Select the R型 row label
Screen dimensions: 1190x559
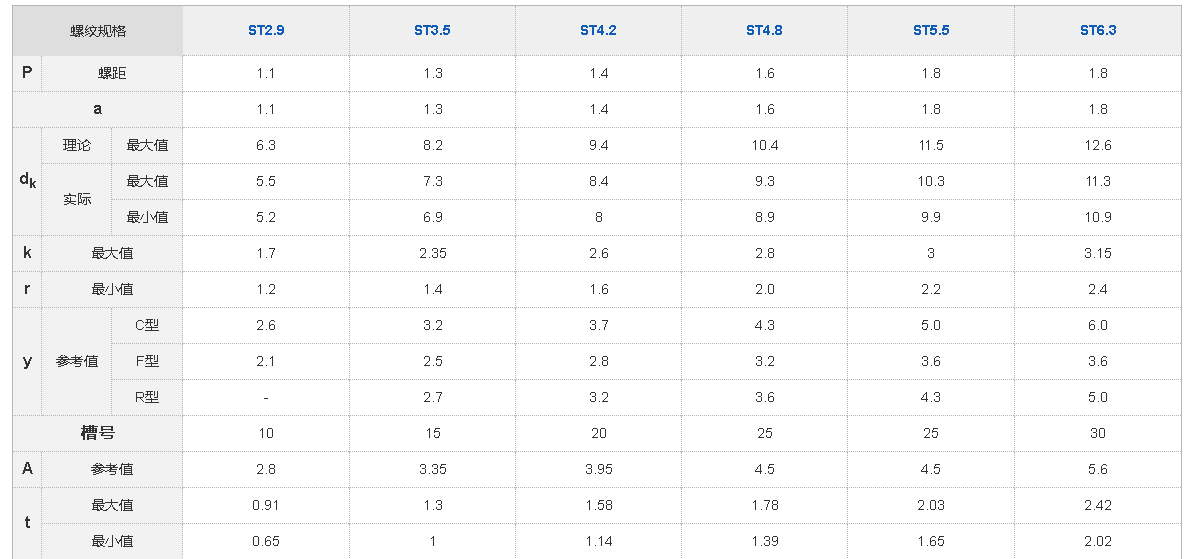coord(147,397)
